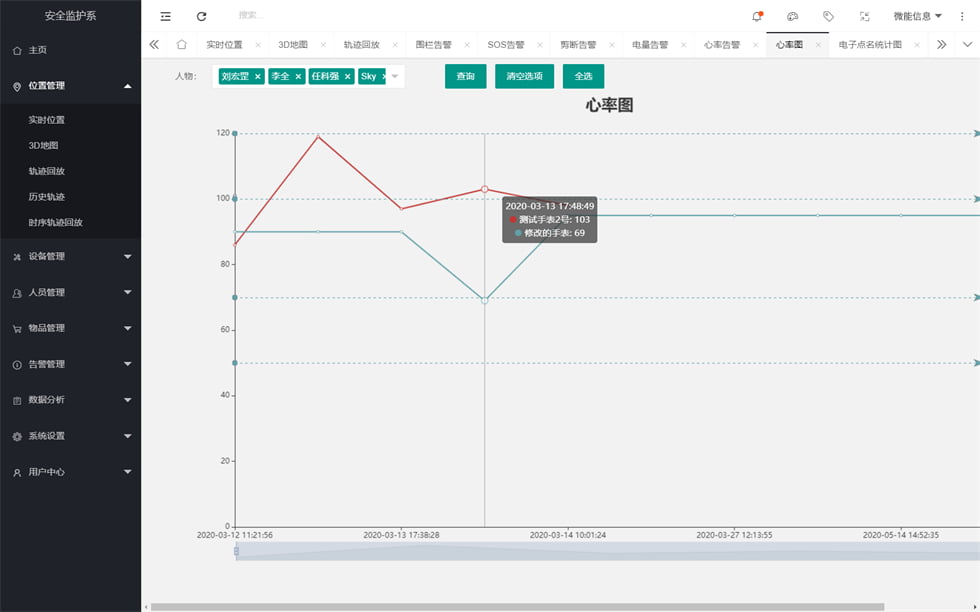Open the notification bell
This screenshot has width=980, height=612.
(757, 16)
